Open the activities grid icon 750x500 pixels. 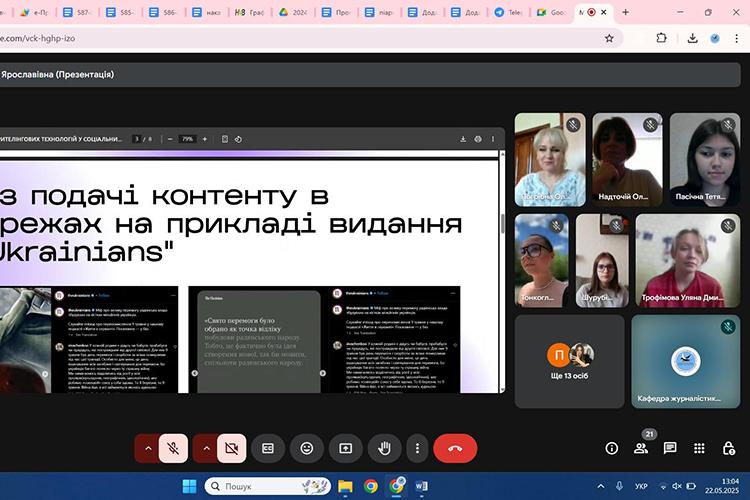click(x=699, y=448)
